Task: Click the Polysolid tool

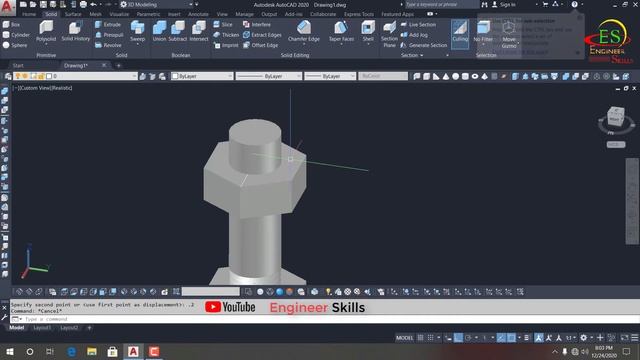Action: (46, 31)
